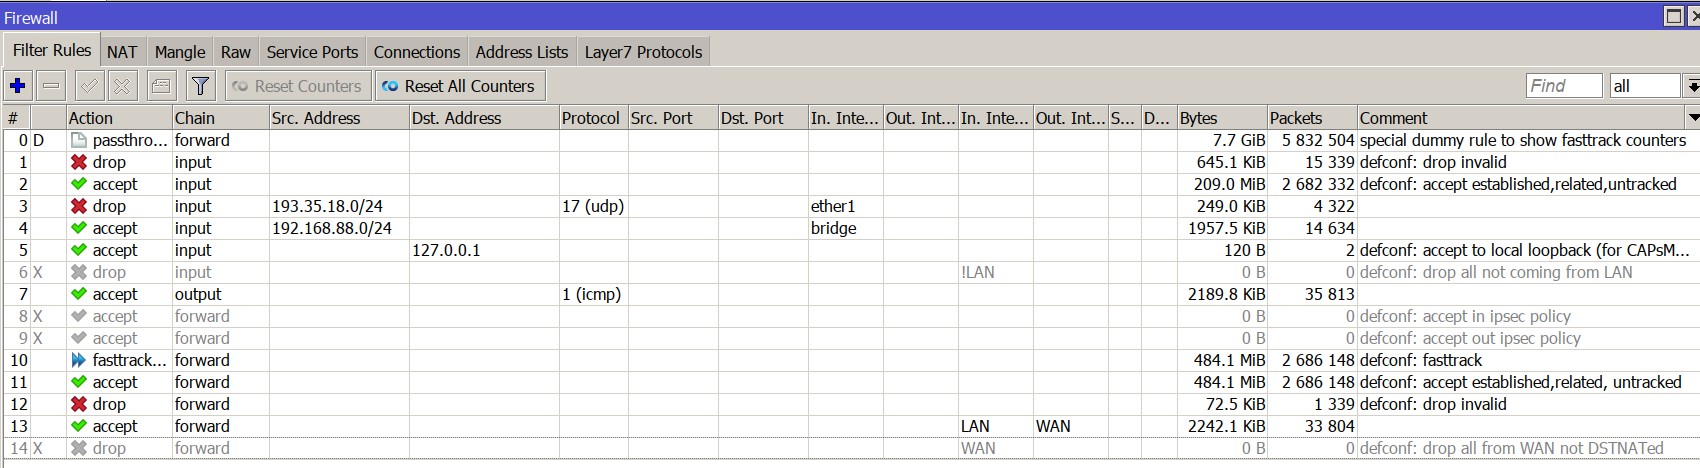Switch to the NAT tab
The width and height of the screenshot is (1700, 468).
click(122, 52)
